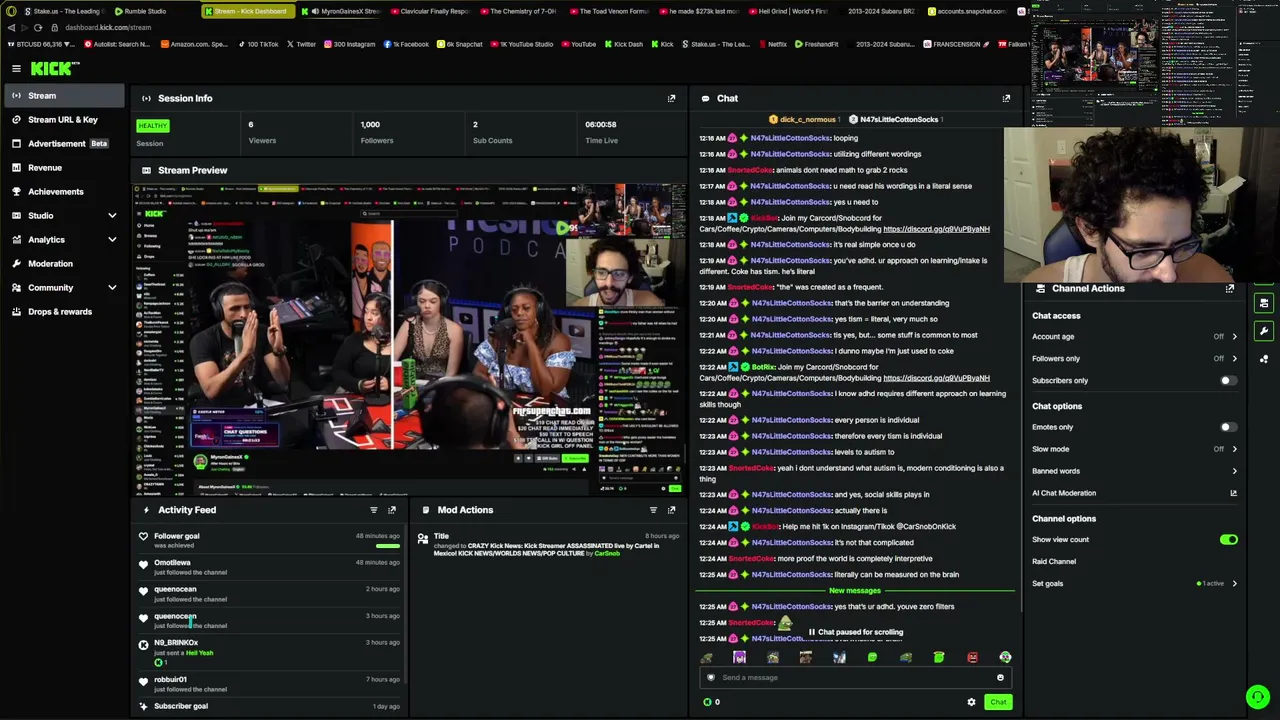Click the Kick logo

coord(54,68)
